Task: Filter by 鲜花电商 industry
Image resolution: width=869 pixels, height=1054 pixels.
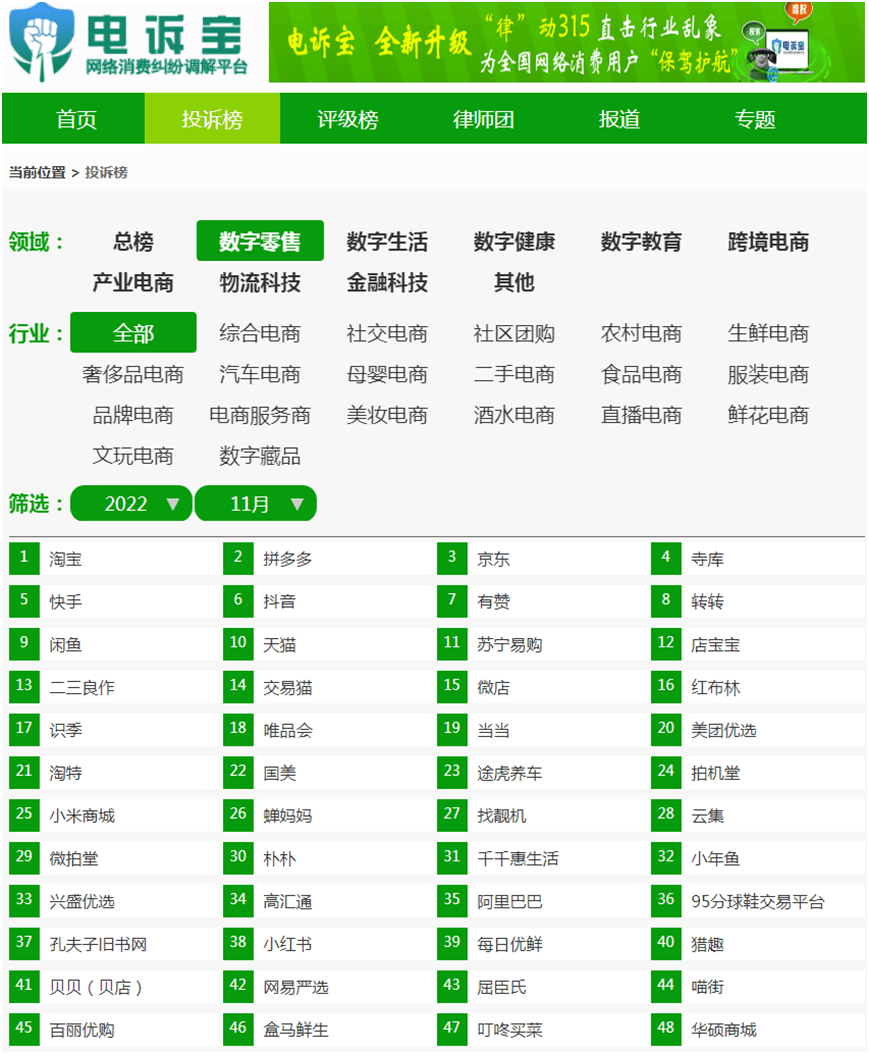Action: 768,415
